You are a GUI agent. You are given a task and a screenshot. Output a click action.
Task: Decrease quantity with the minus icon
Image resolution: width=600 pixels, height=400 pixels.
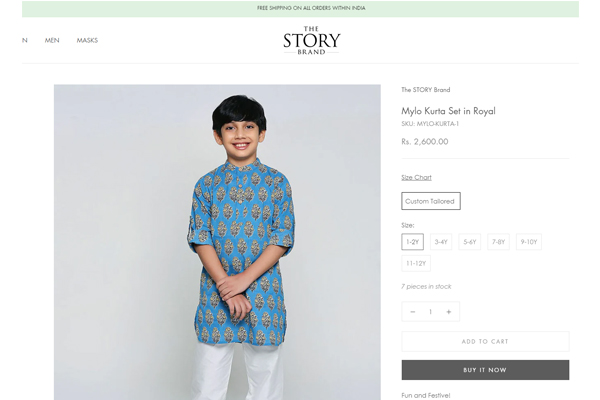click(x=413, y=312)
